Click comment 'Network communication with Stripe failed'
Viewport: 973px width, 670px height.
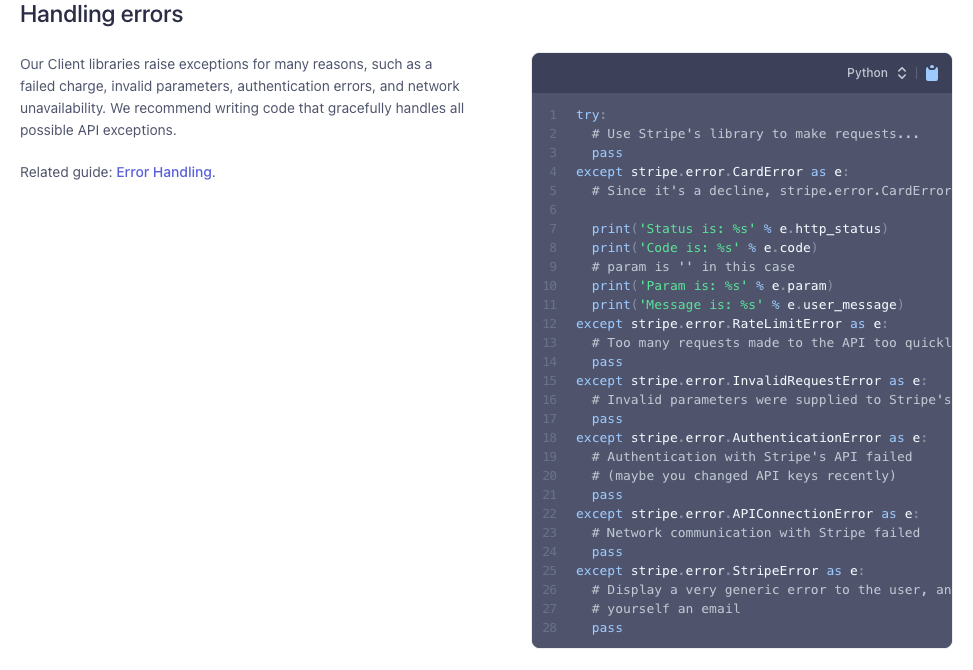click(x=755, y=533)
